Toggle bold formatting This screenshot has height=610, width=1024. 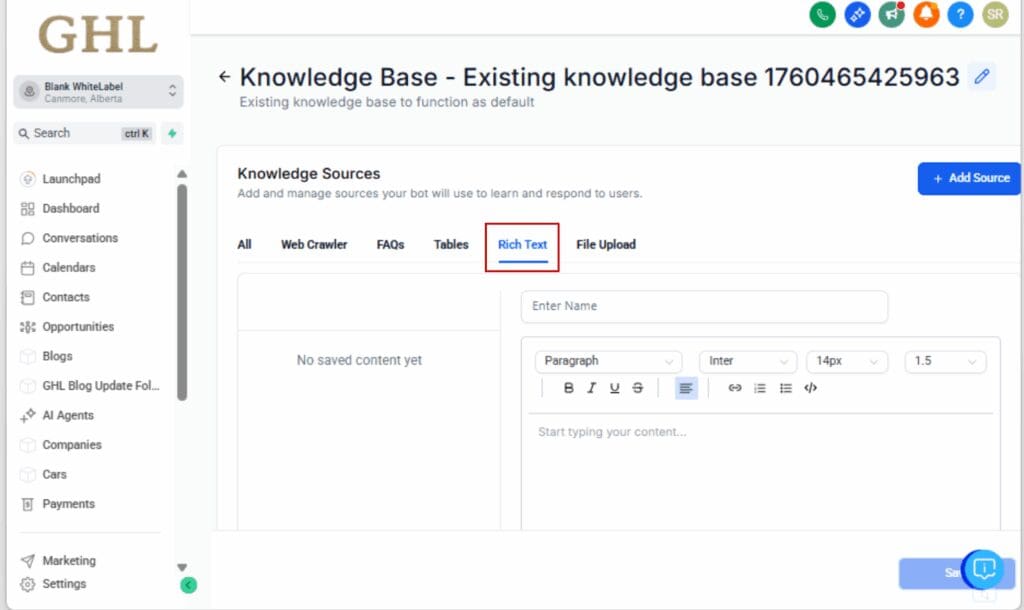coord(569,388)
